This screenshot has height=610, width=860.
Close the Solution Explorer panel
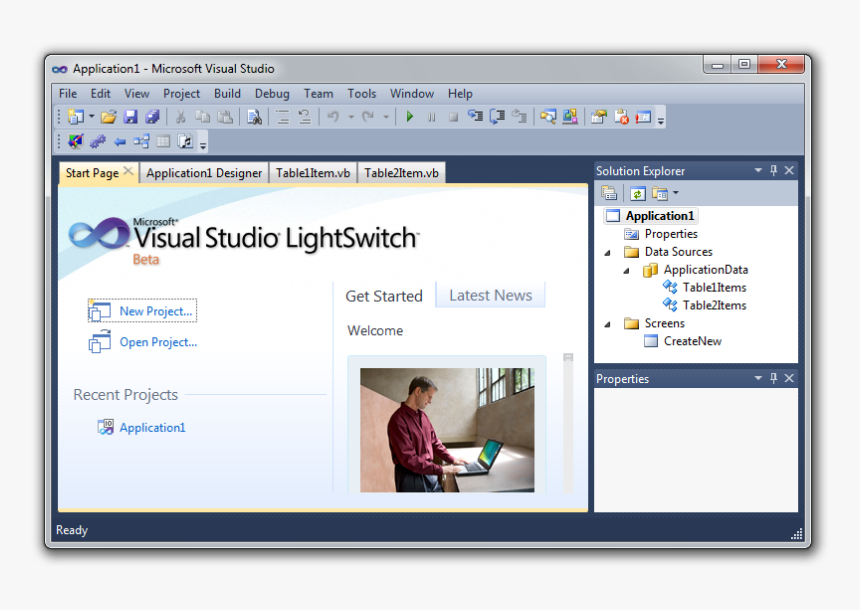(x=789, y=171)
